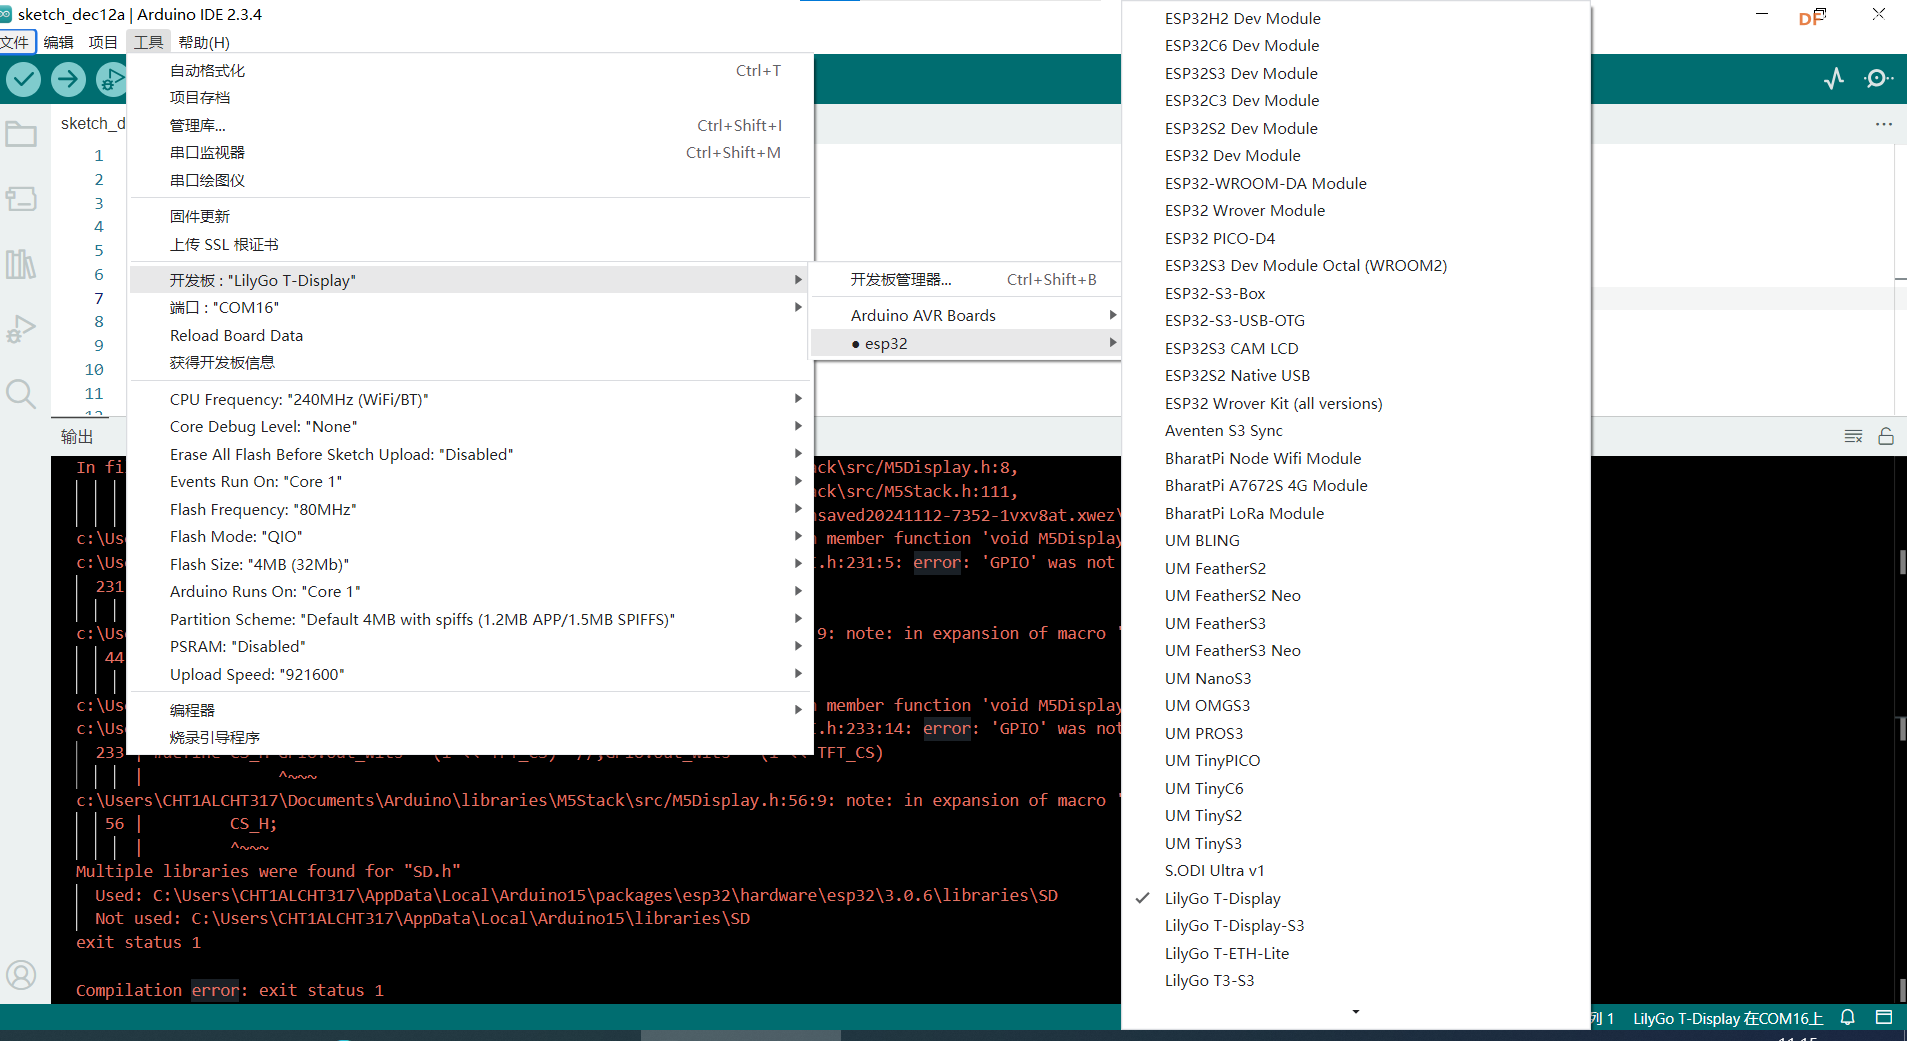
Task: Expand the 编程器 submenu
Action: [470, 710]
